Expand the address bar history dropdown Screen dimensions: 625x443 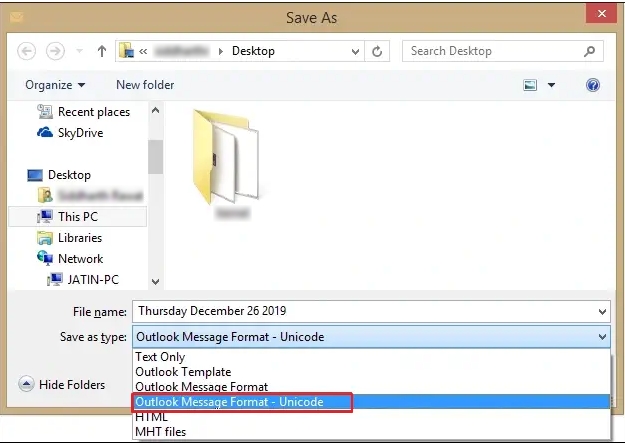[x=355, y=51]
